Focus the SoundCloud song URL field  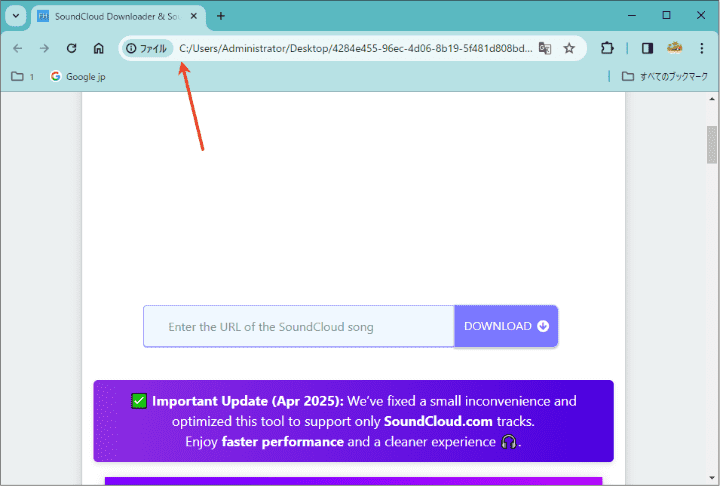[x=299, y=326]
